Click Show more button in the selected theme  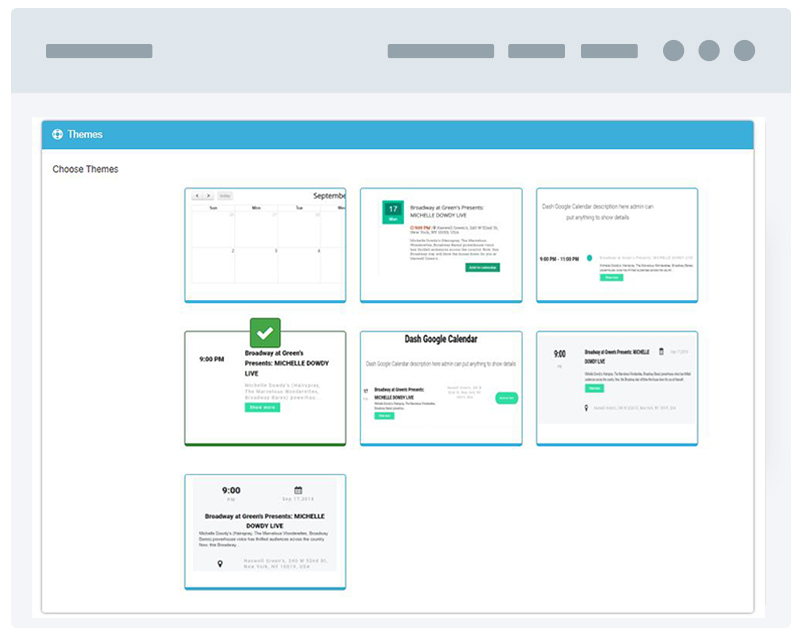pos(262,407)
